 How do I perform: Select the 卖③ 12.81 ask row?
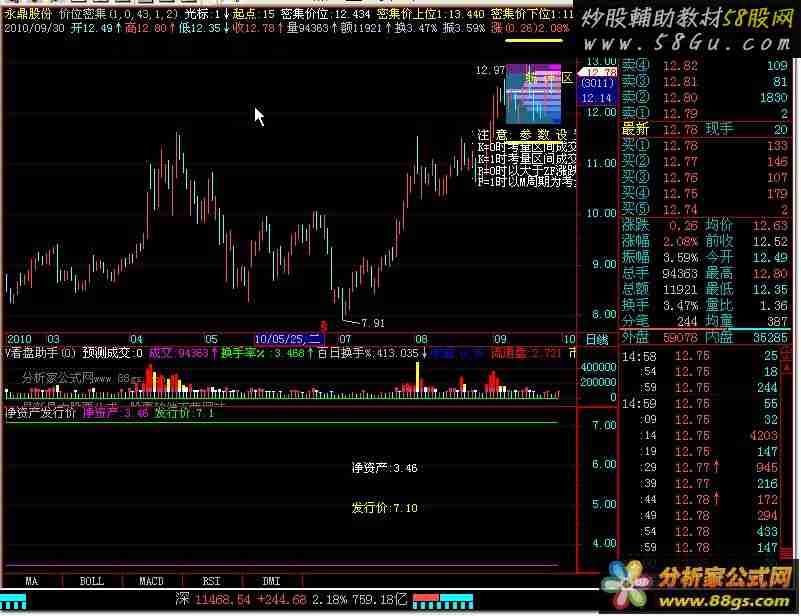(x=705, y=82)
